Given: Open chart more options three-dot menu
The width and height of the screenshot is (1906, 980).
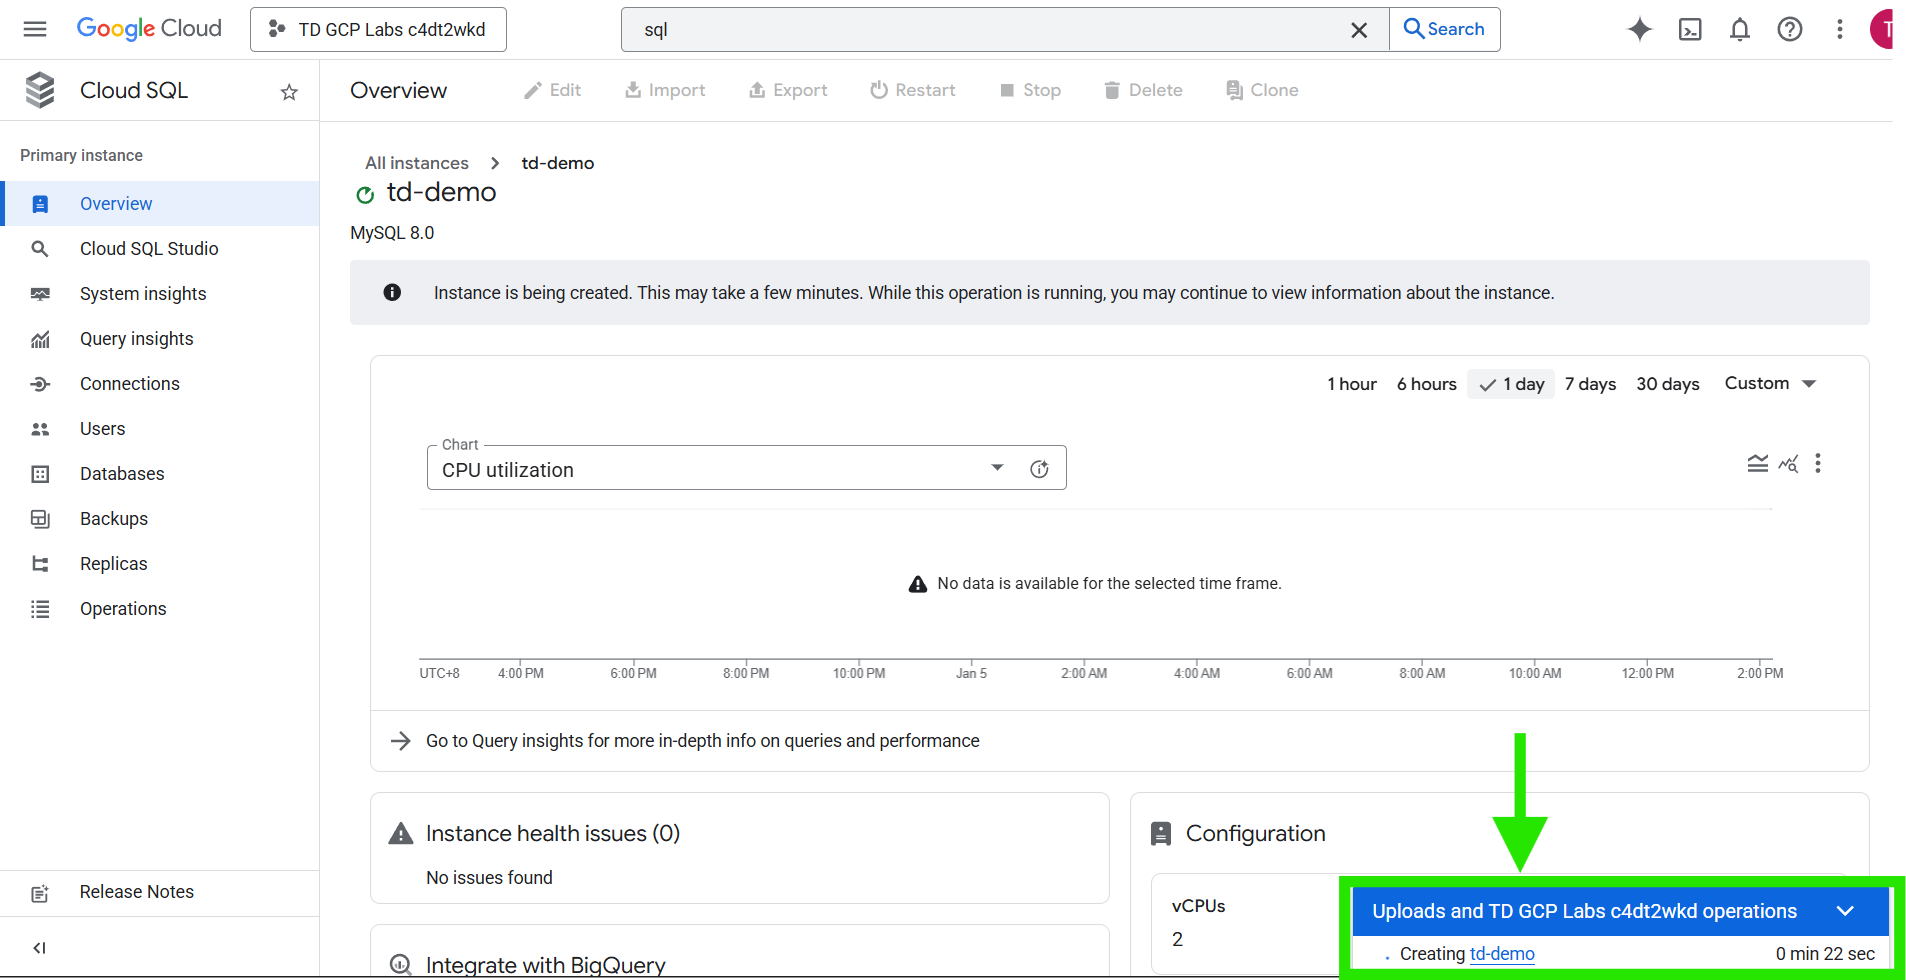Looking at the screenshot, I should coord(1818,463).
